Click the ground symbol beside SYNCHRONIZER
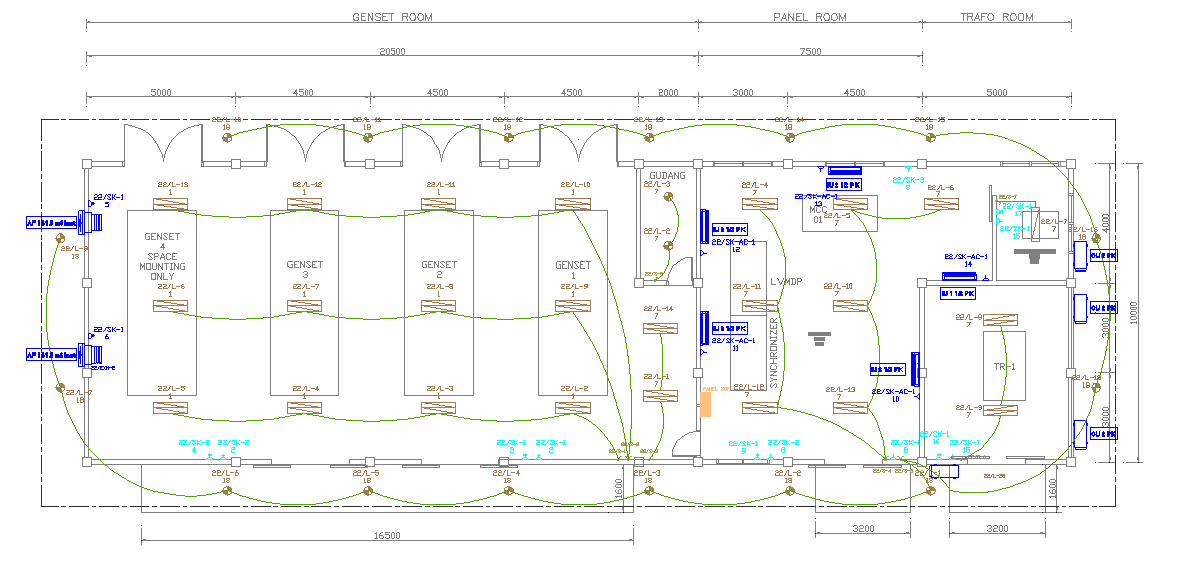This screenshot has height=571, width=1179. [x=820, y=339]
